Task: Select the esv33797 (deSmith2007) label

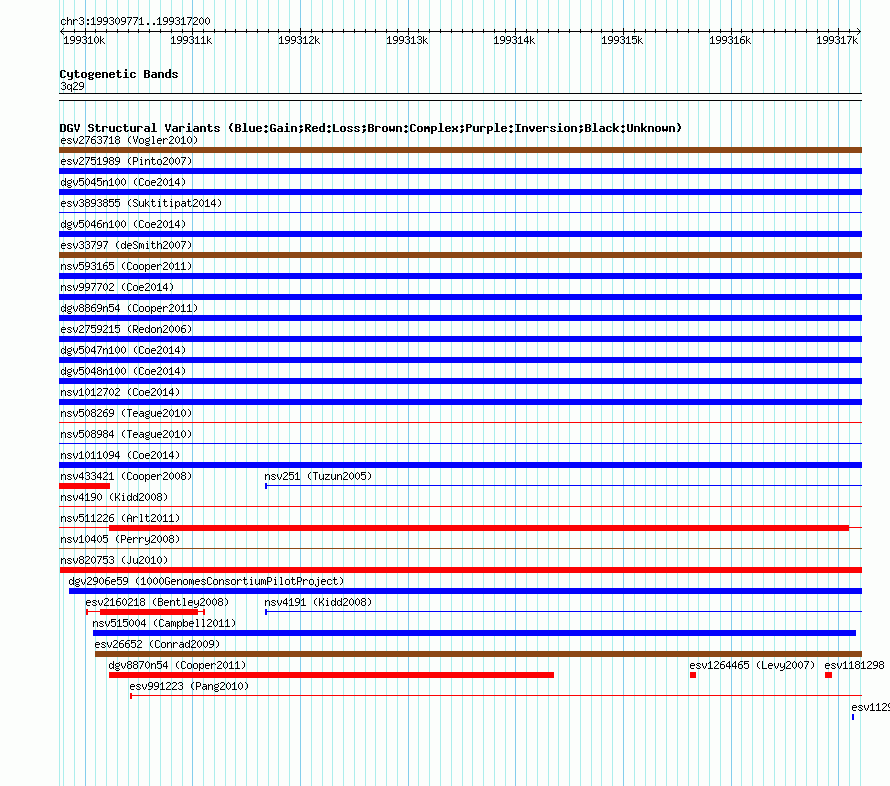Action: [126, 245]
